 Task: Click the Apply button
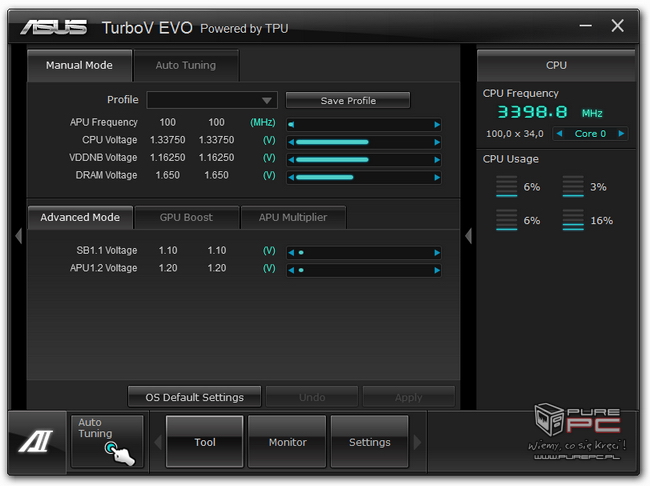409,397
